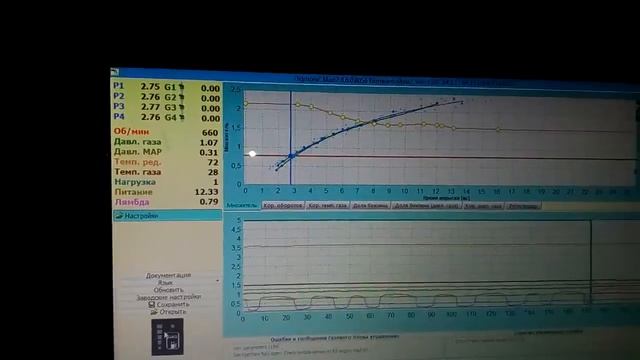Click Заводские настройки to restore defaults
The image size is (640, 360).
pyautogui.click(x=168, y=297)
